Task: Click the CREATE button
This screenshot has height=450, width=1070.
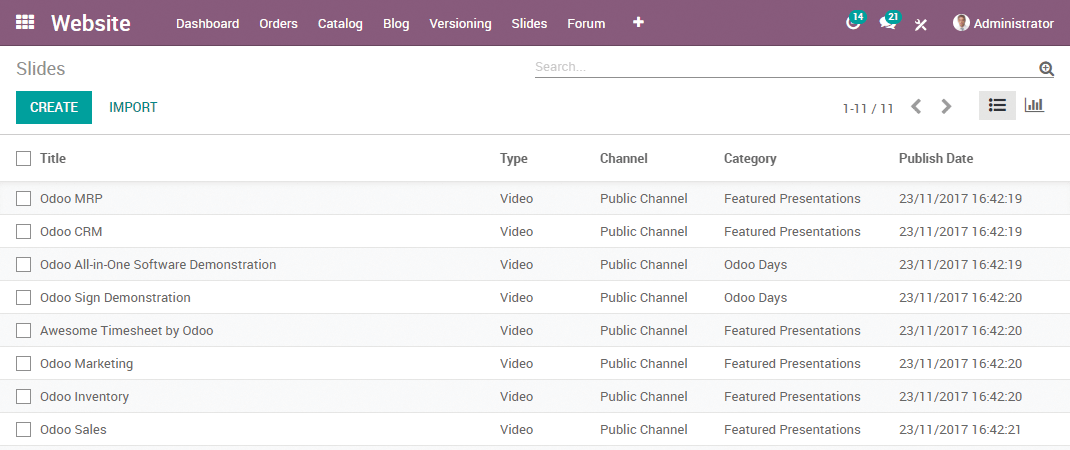Action: pyautogui.click(x=54, y=107)
